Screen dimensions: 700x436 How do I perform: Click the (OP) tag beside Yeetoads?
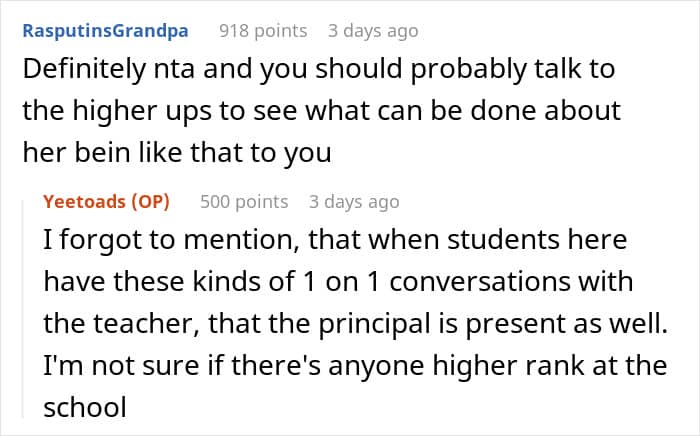[148, 201]
